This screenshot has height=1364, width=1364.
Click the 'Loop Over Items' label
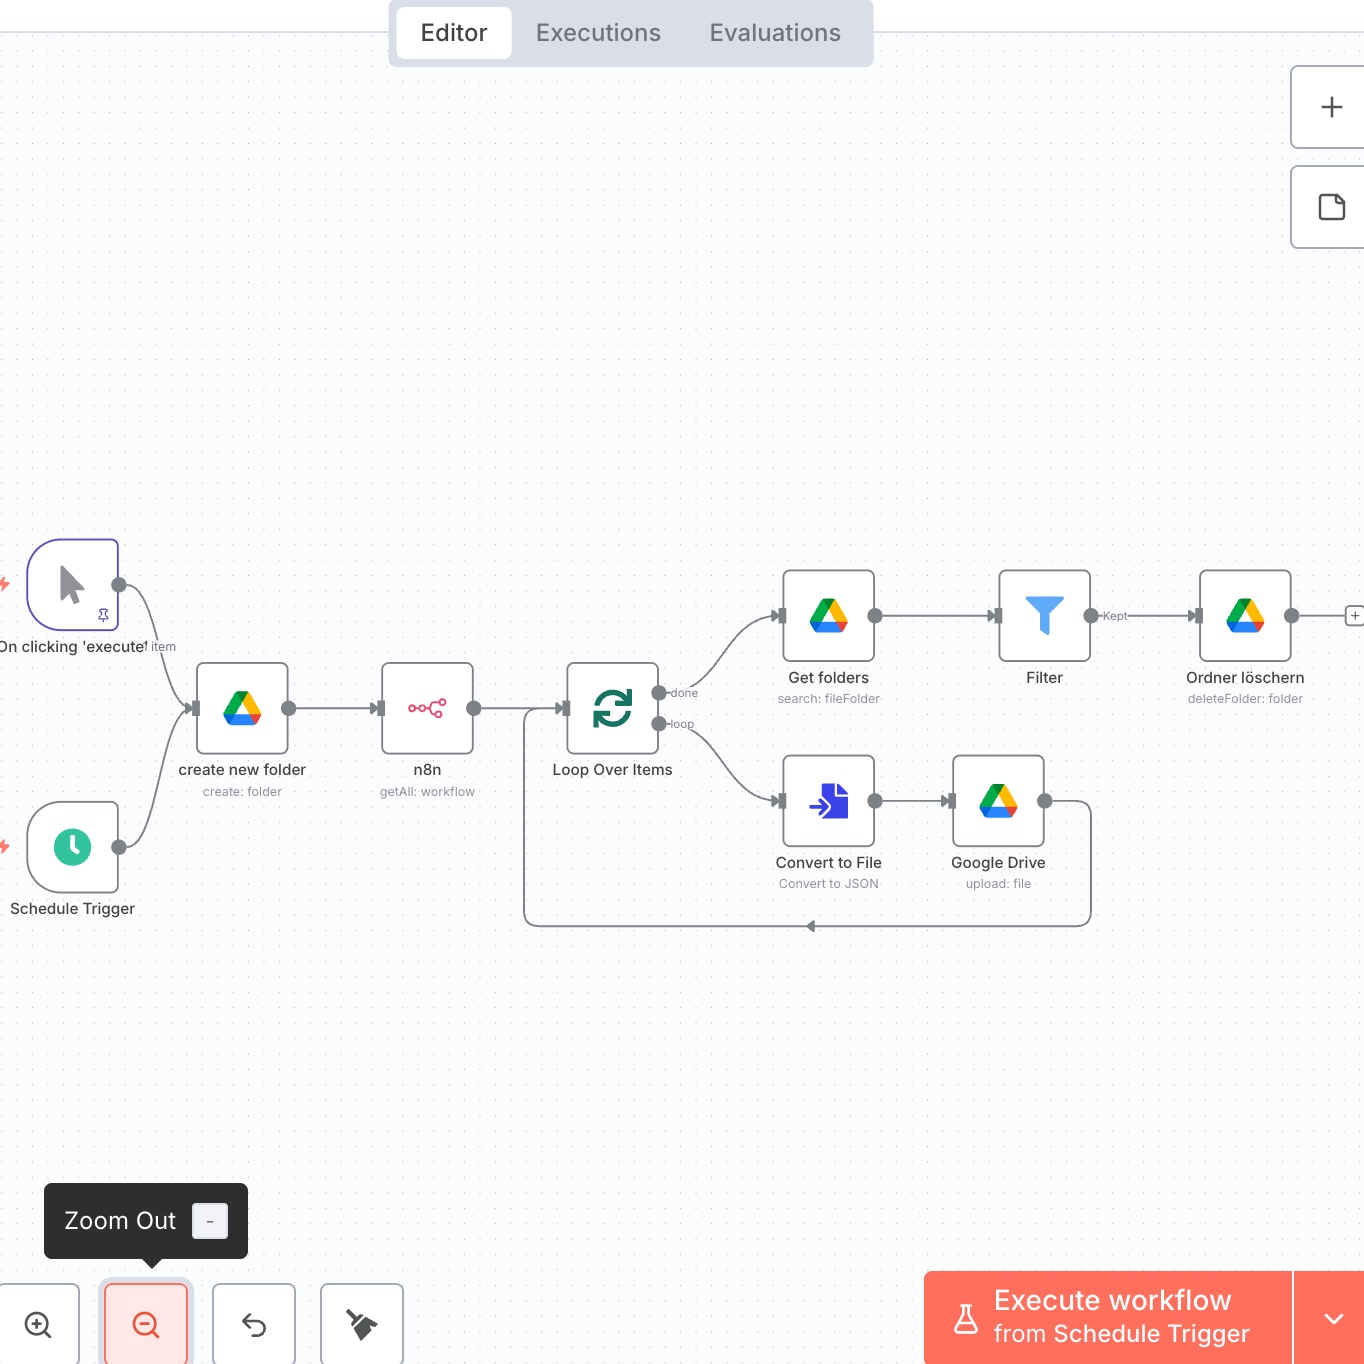pyautogui.click(x=612, y=770)
